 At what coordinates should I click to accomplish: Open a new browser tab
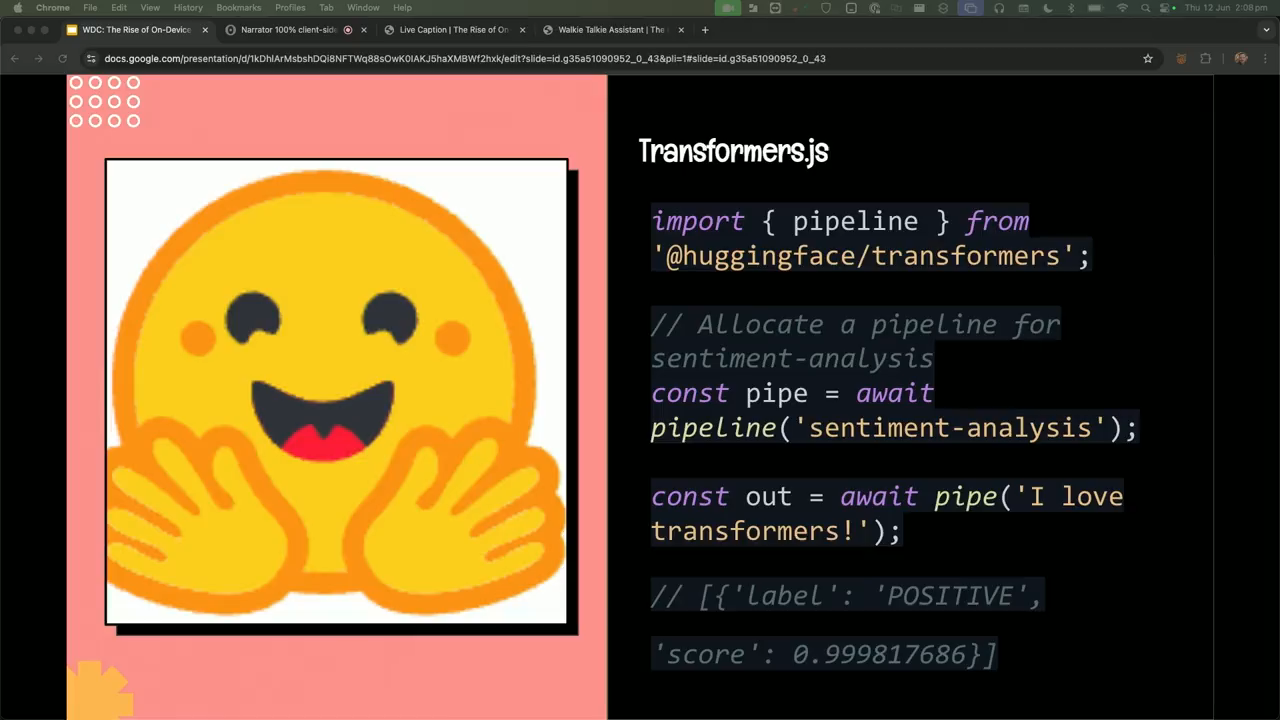[705, 30]
